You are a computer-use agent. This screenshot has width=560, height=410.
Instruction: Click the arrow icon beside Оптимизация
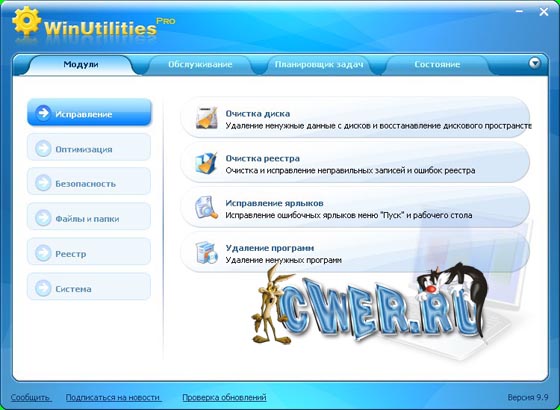click(43, 149)
